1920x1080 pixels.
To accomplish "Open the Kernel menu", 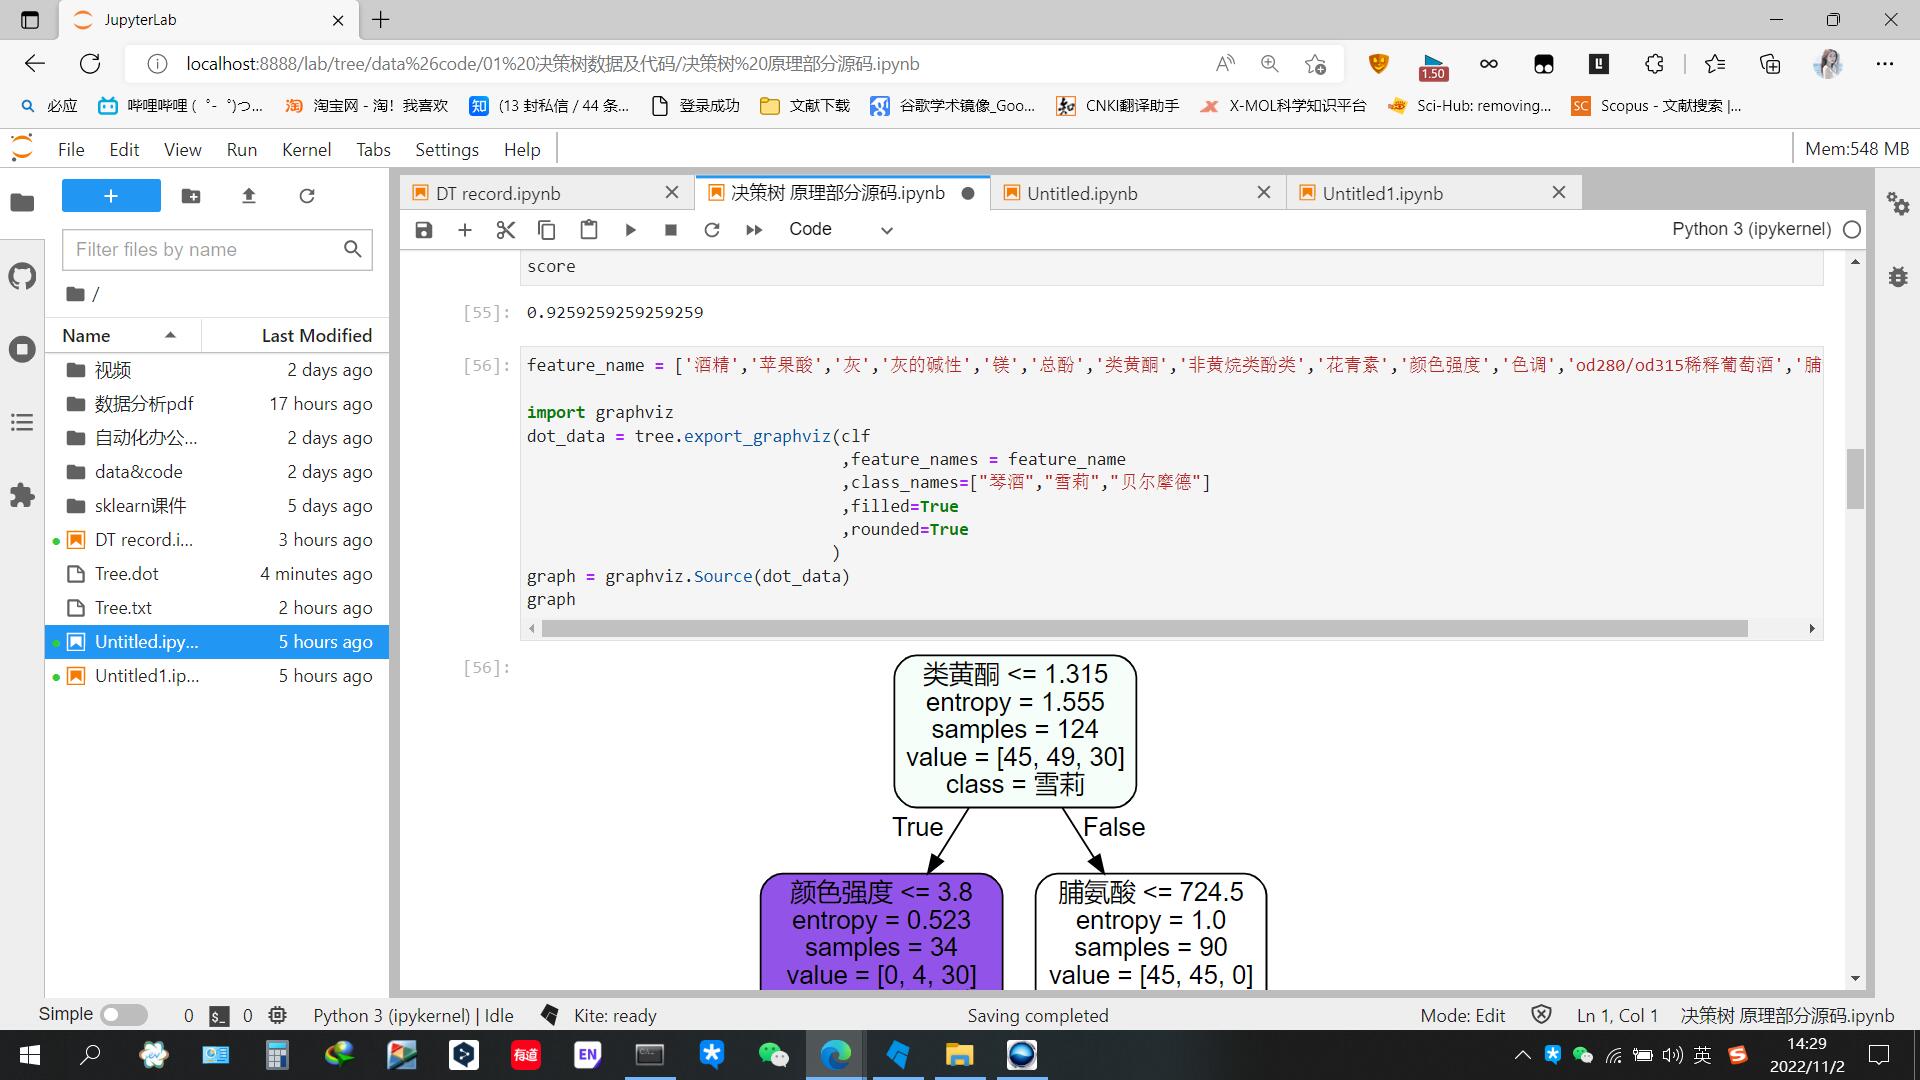I will (306, 150).
